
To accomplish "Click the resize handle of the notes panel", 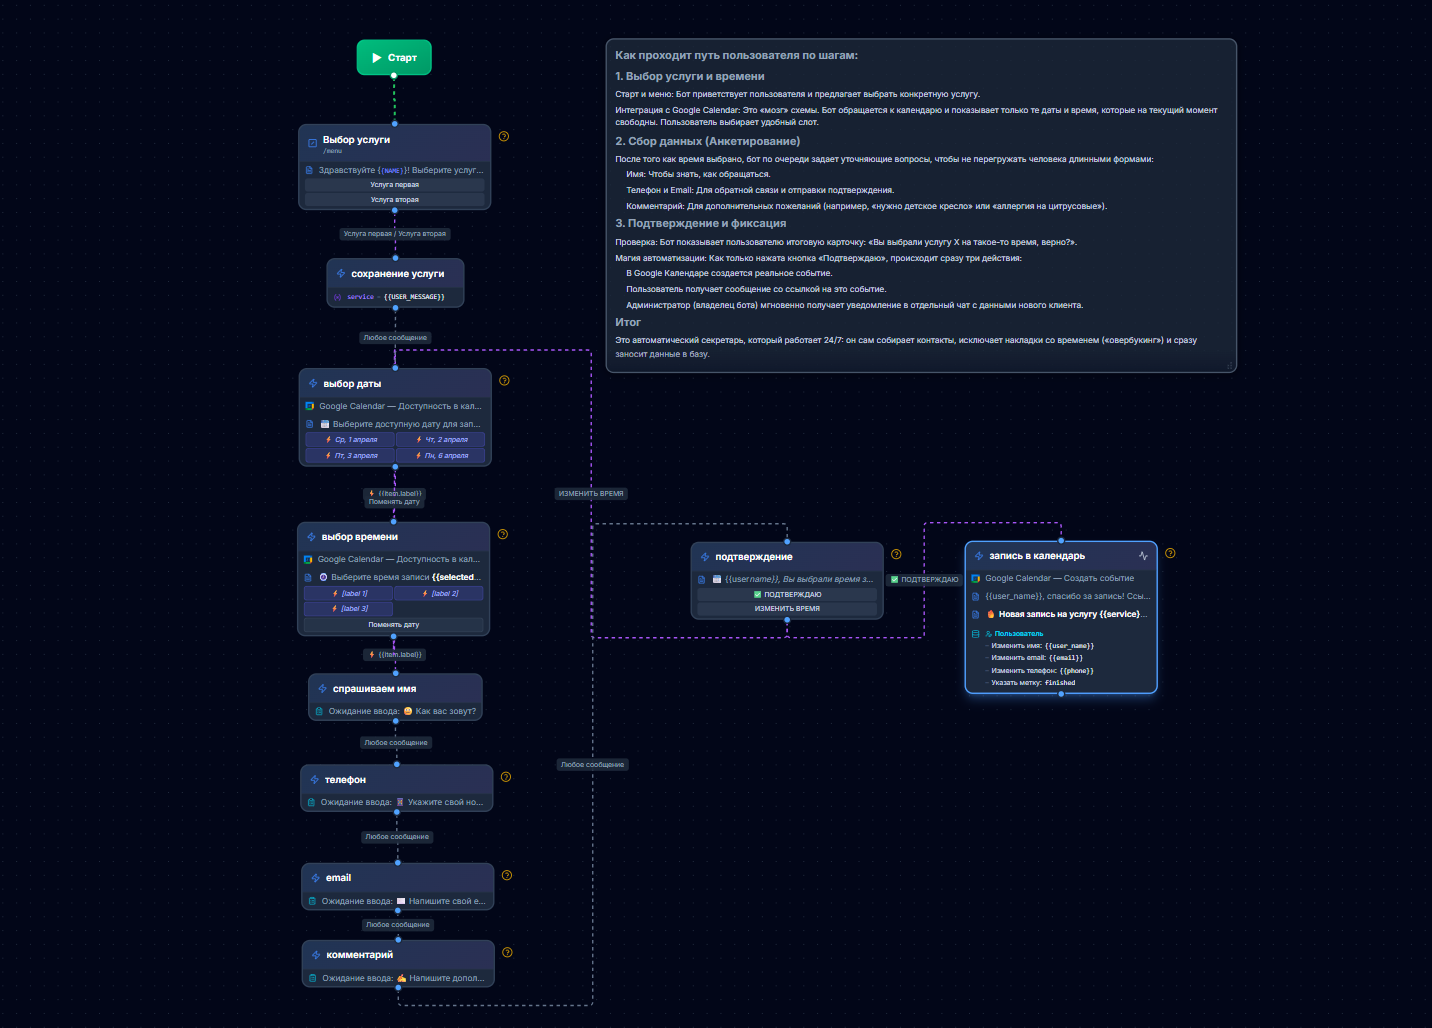I will coord(1230,366).
